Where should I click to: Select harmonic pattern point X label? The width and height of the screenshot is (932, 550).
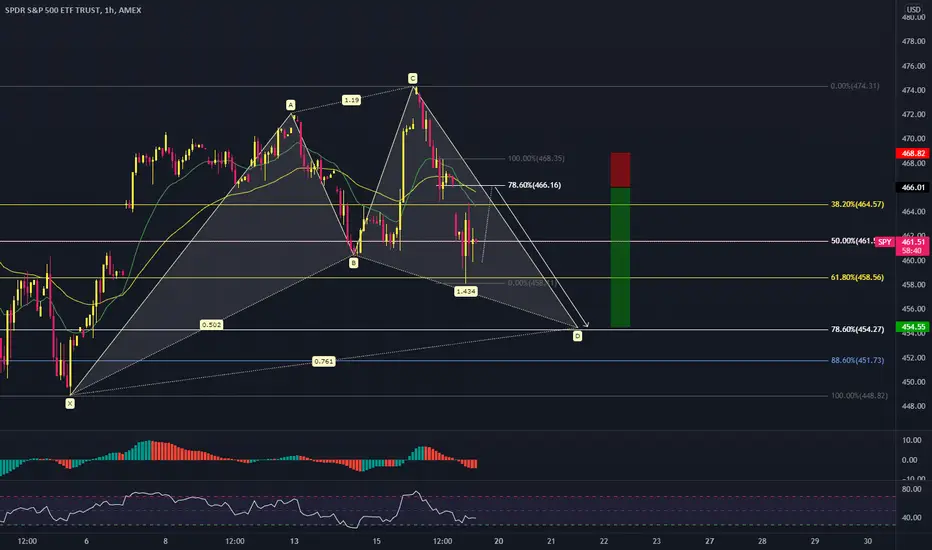click(x=70, y=404)
